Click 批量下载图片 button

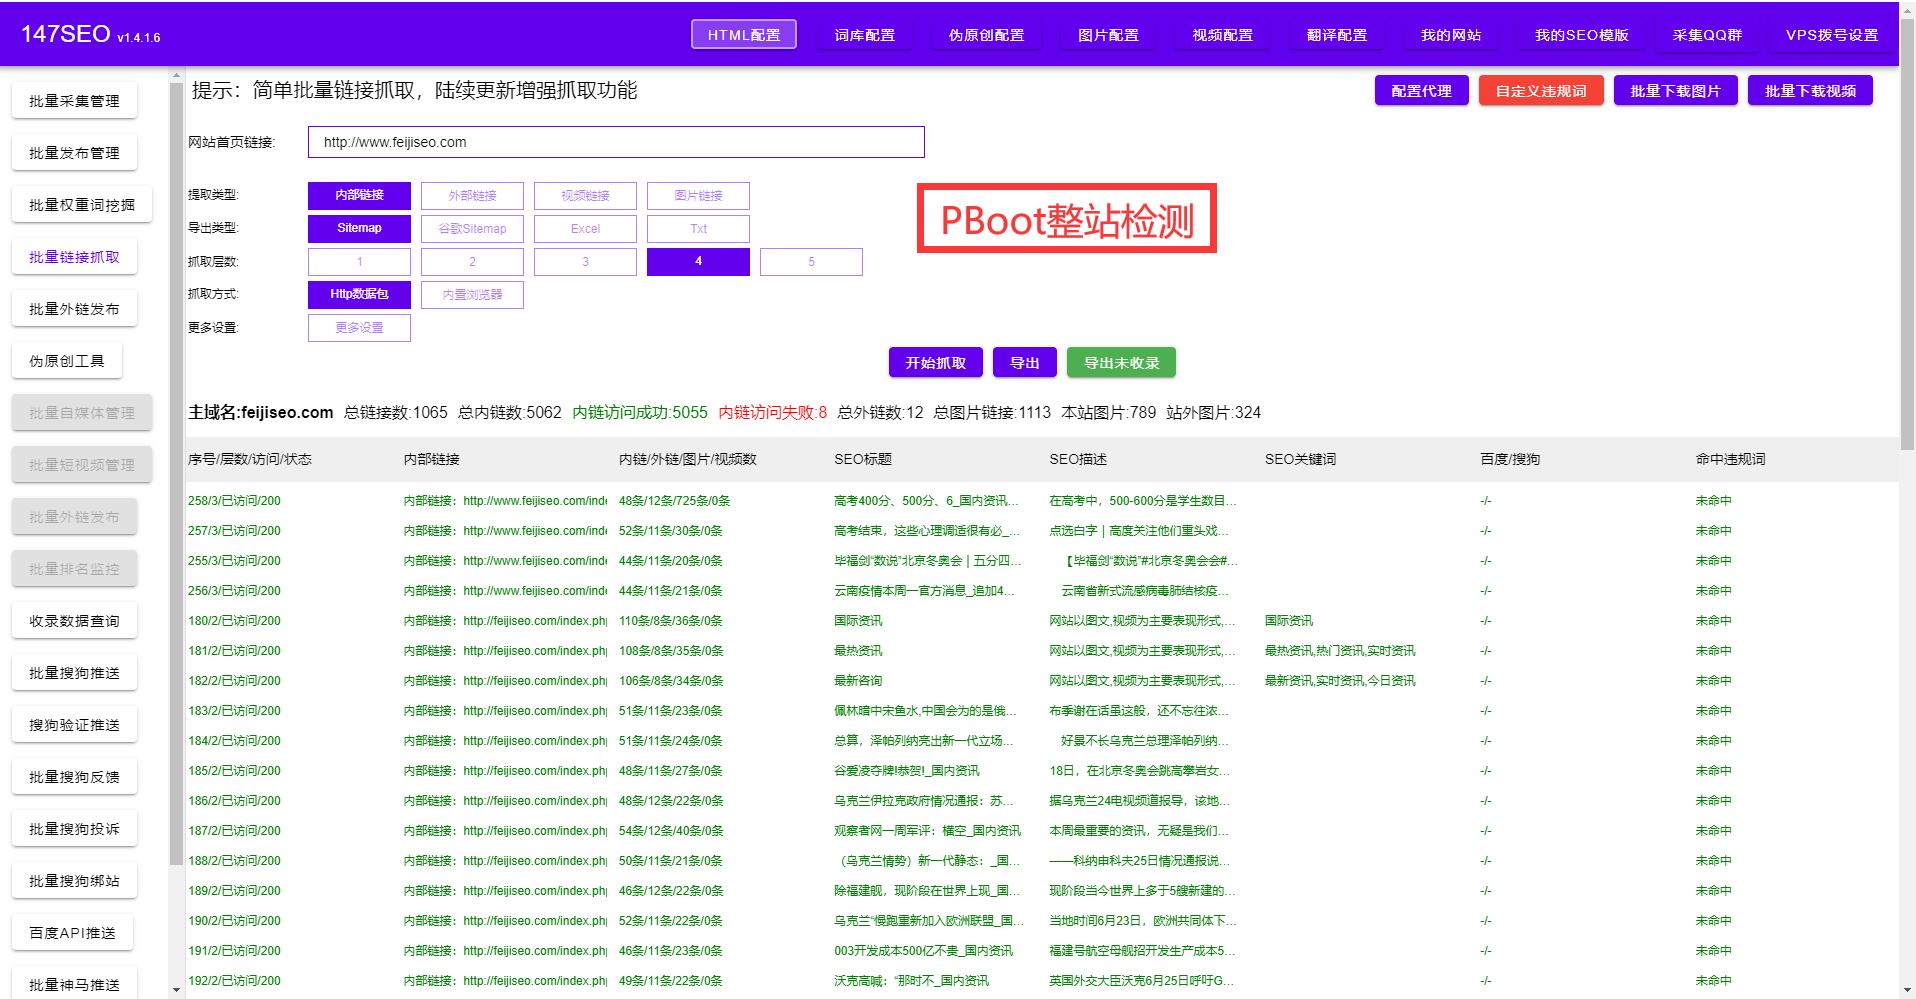(x=1675, y=91)
